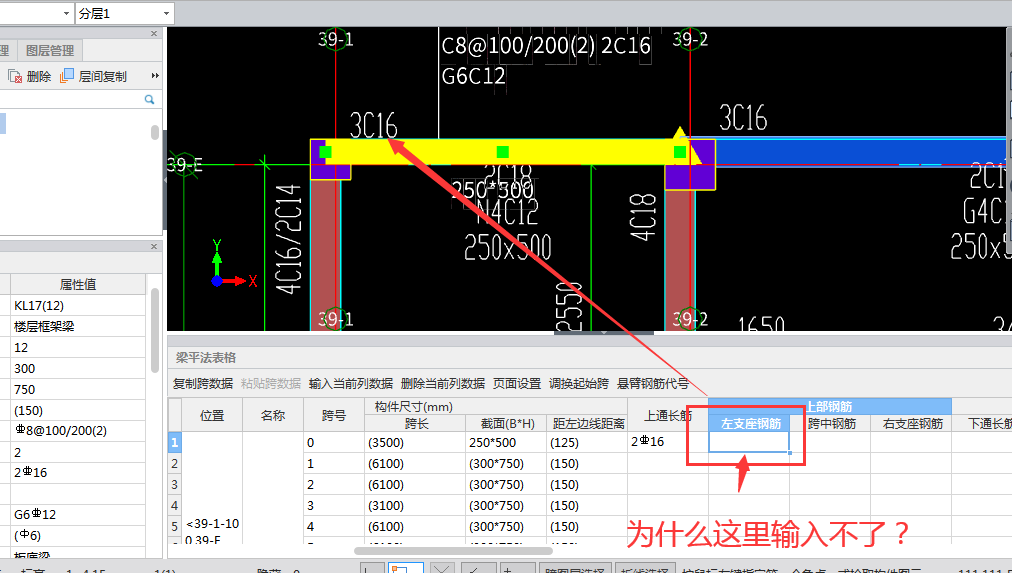Click the 复制跨数据 button
Image resolution: width=1012 pixels, height=573 pixels.
coord(203,384)
